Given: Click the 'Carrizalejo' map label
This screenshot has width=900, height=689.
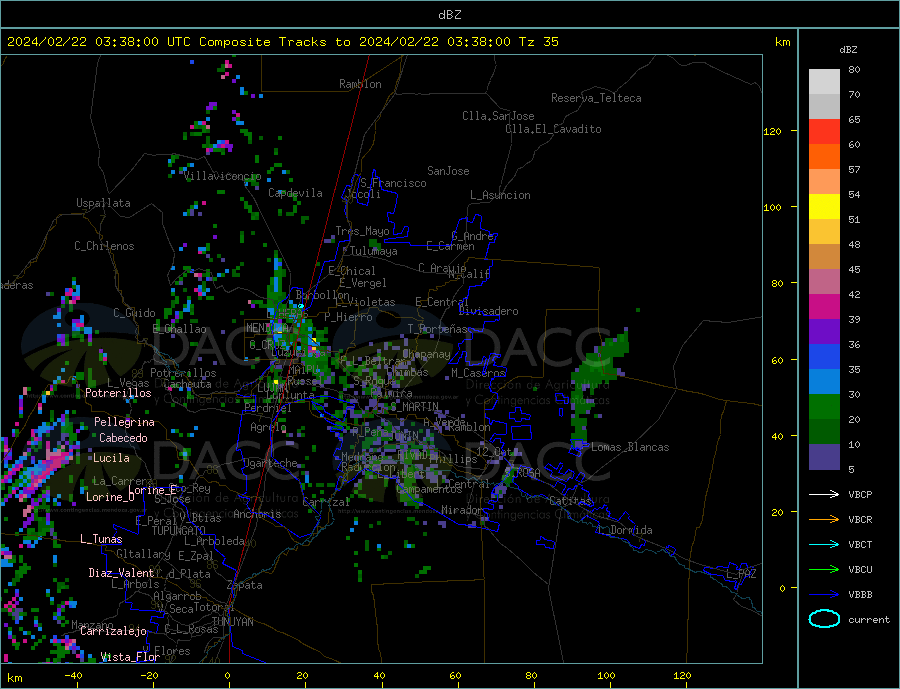Looking at the screenshot, I should tap(113, 632).
